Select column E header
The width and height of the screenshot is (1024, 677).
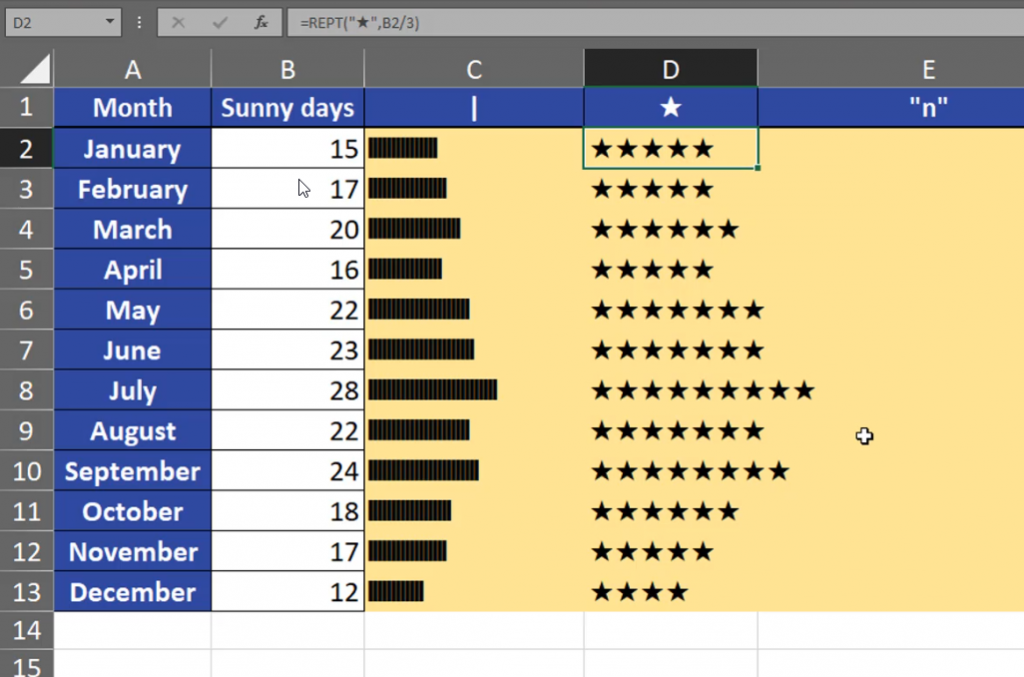coord(928,69)
